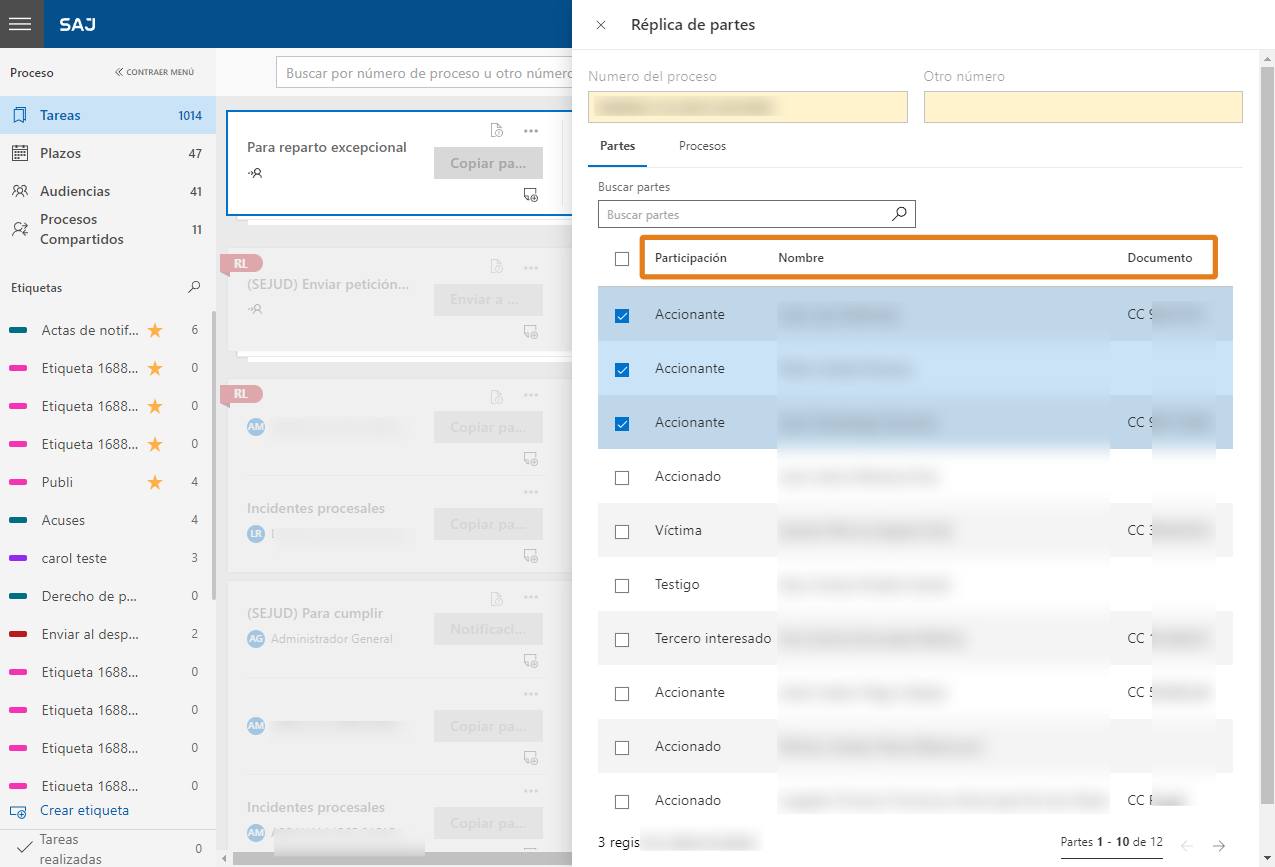Open more options on Para cumplir card
Screen dimensions: 1275x867
pos(531,599)
